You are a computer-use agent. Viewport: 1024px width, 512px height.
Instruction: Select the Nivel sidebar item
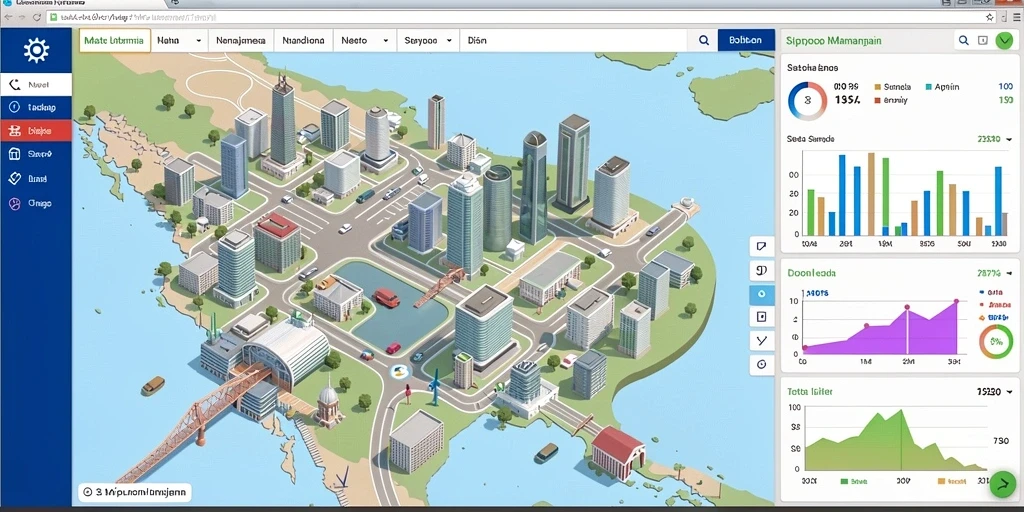click(x=36, y=84)
